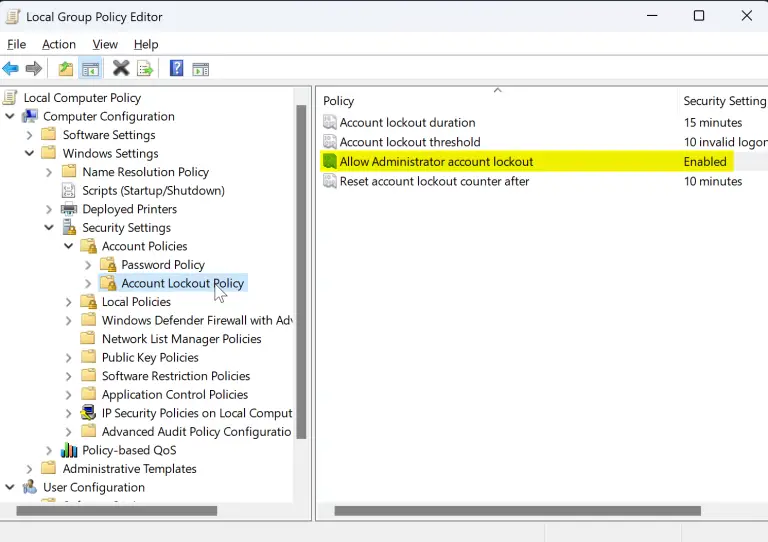The height and width of the screenshot is (542, 768).
Task: Click the Reset account lockout counter icon
Action: click(330, 181)
